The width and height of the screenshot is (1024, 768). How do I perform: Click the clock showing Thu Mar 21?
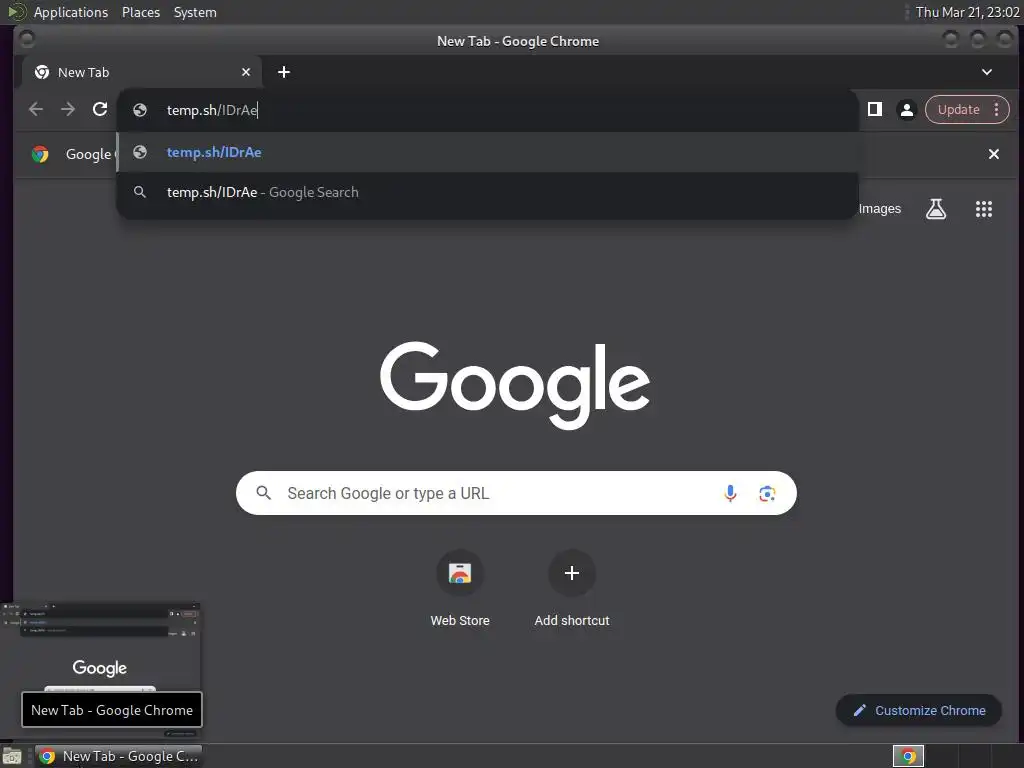coord(967,12)
